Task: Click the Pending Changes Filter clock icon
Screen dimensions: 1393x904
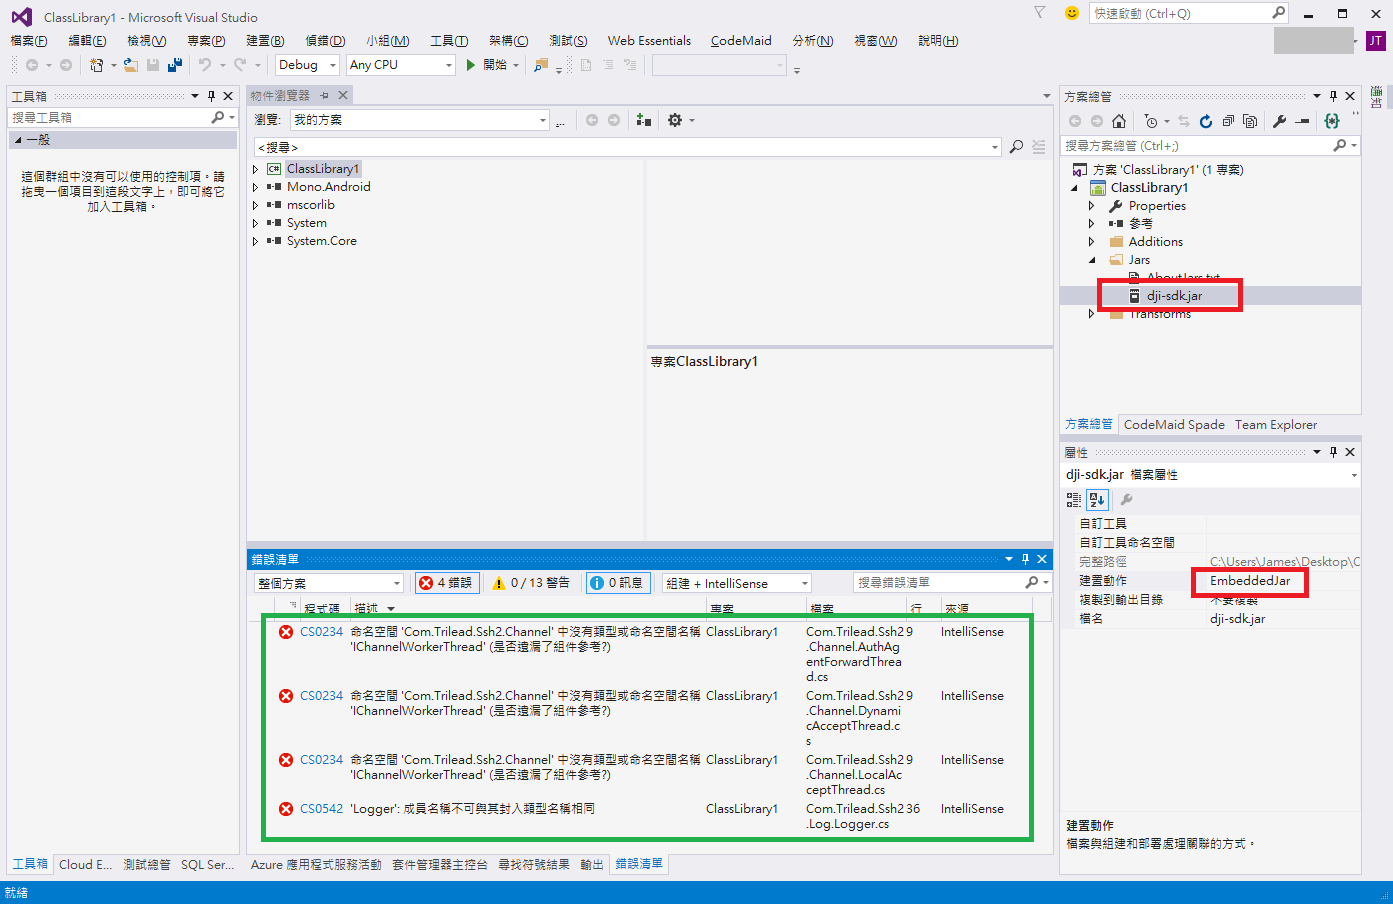Action: [1151, 121]
